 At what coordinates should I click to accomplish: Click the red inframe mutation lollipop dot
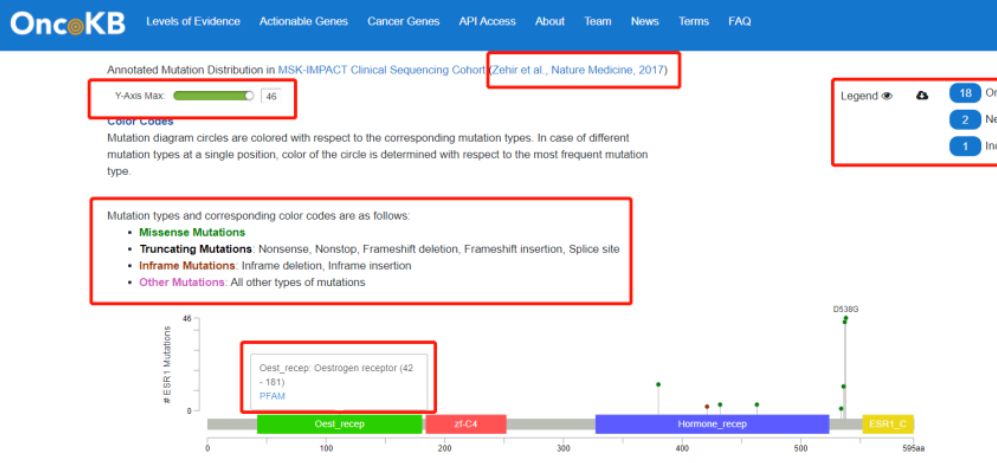pos(707,407)
